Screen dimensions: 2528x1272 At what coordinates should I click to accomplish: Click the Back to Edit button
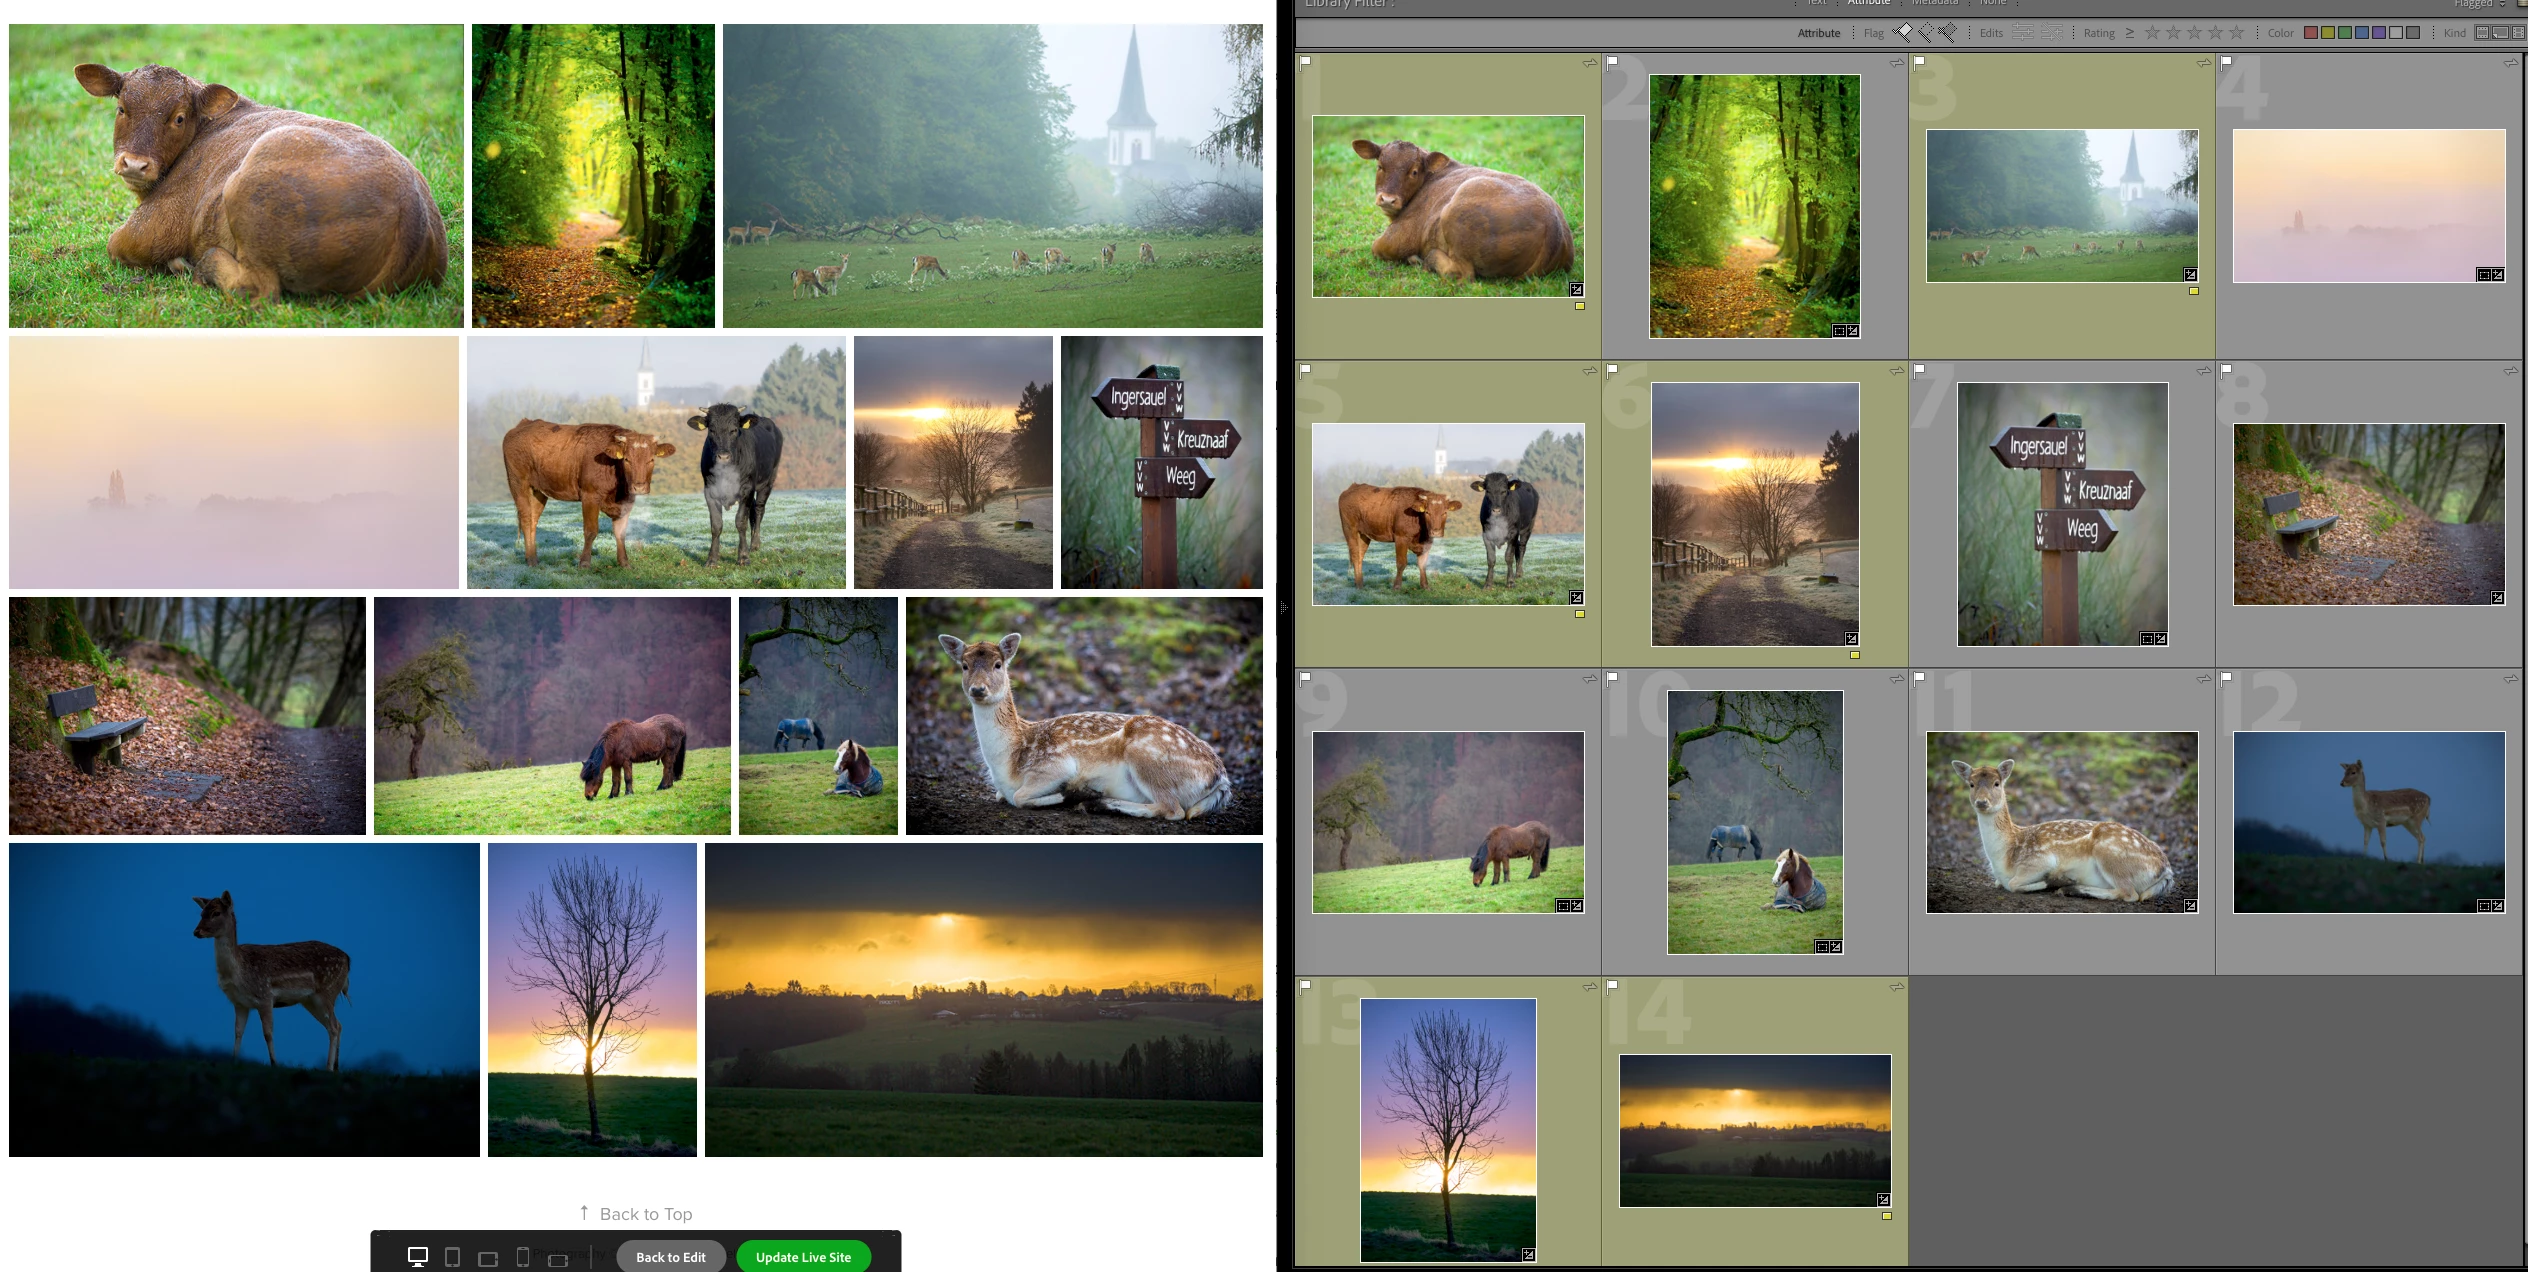click(x=670, y=1257)
